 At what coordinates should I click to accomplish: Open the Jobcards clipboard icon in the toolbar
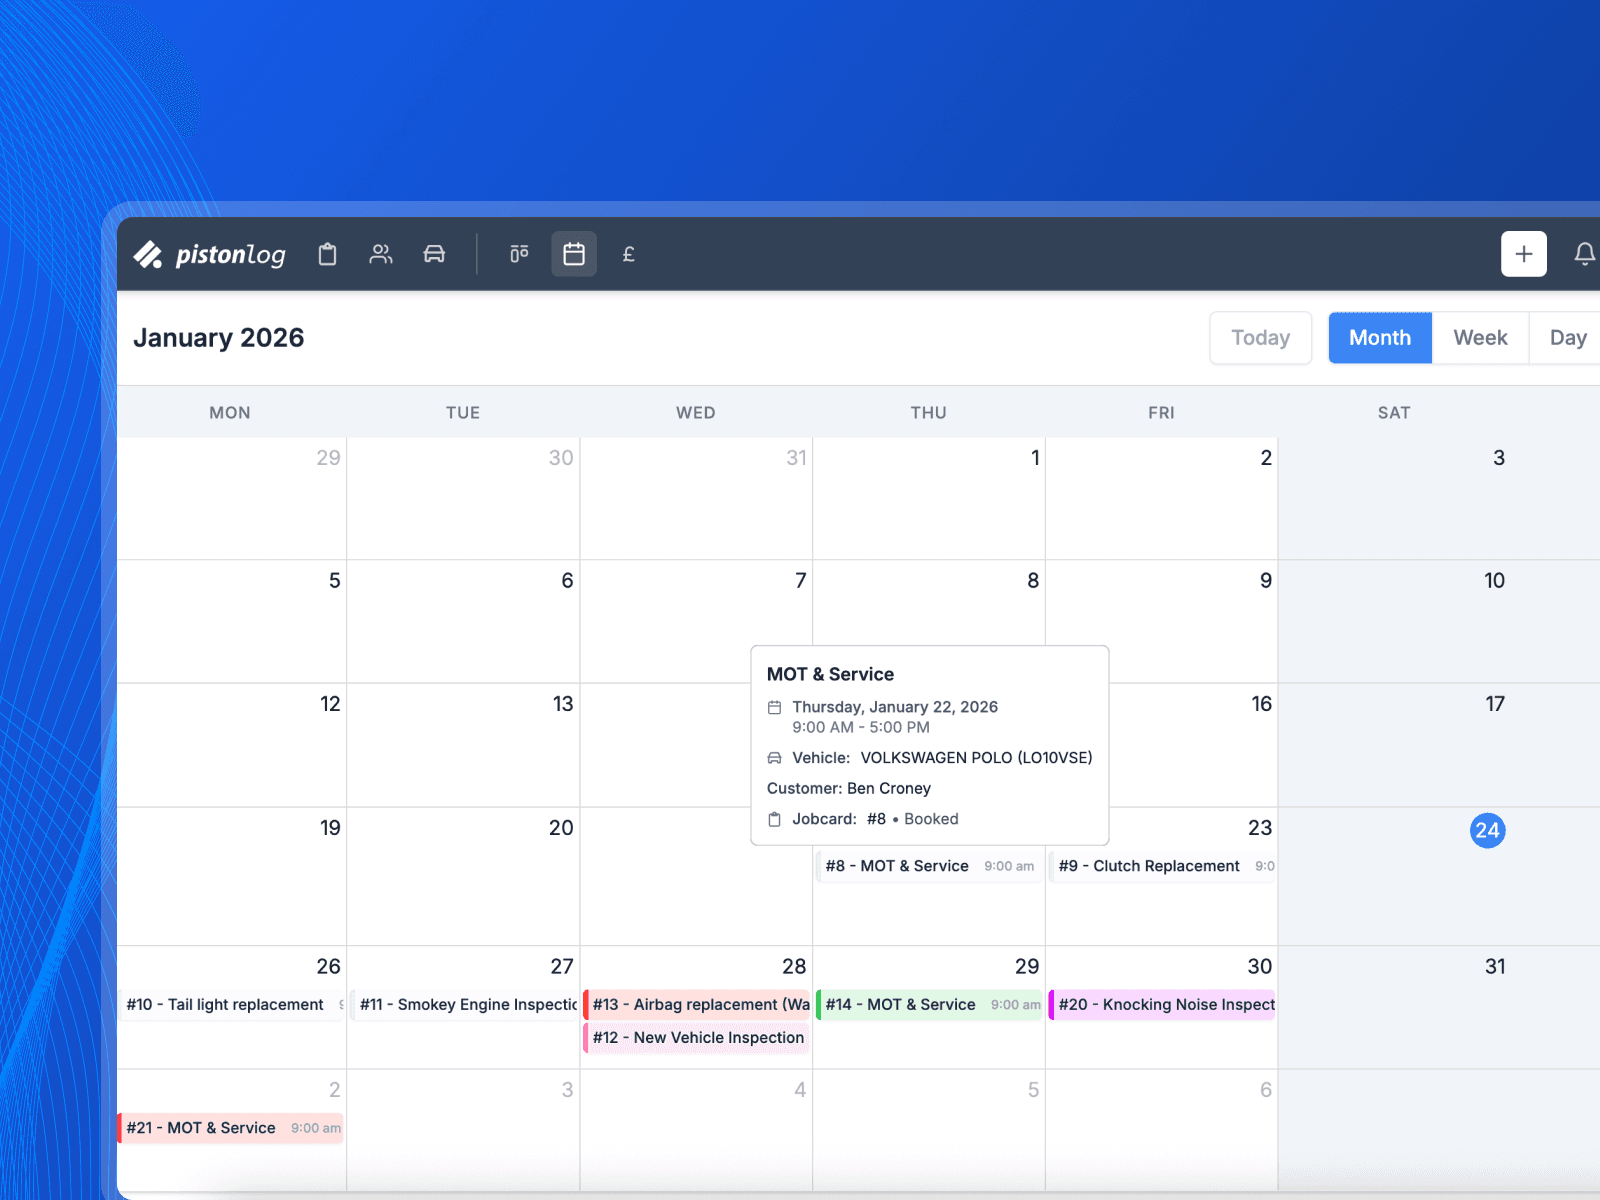click(x=327, y=254)
